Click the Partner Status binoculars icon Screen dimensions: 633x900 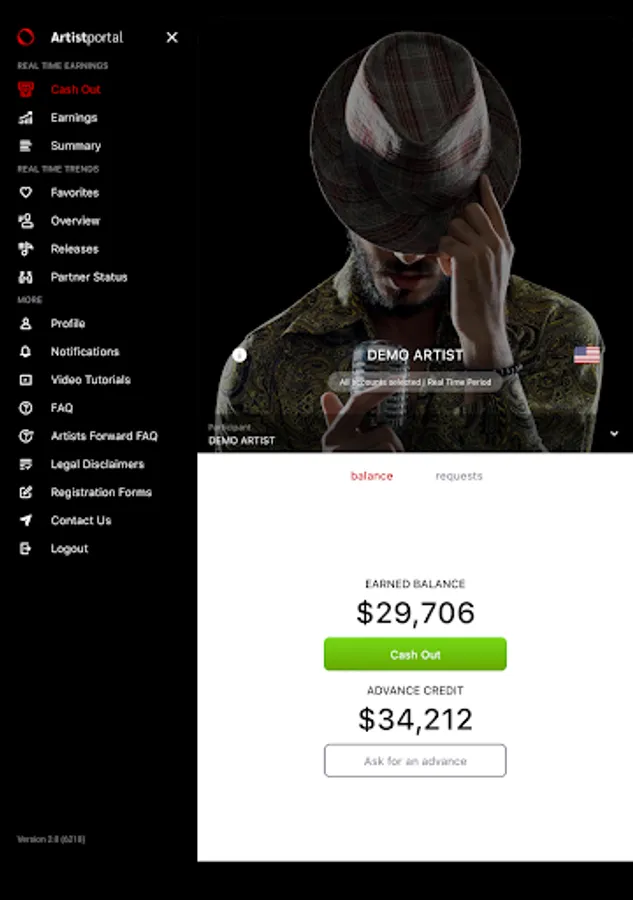click(25, 277)
